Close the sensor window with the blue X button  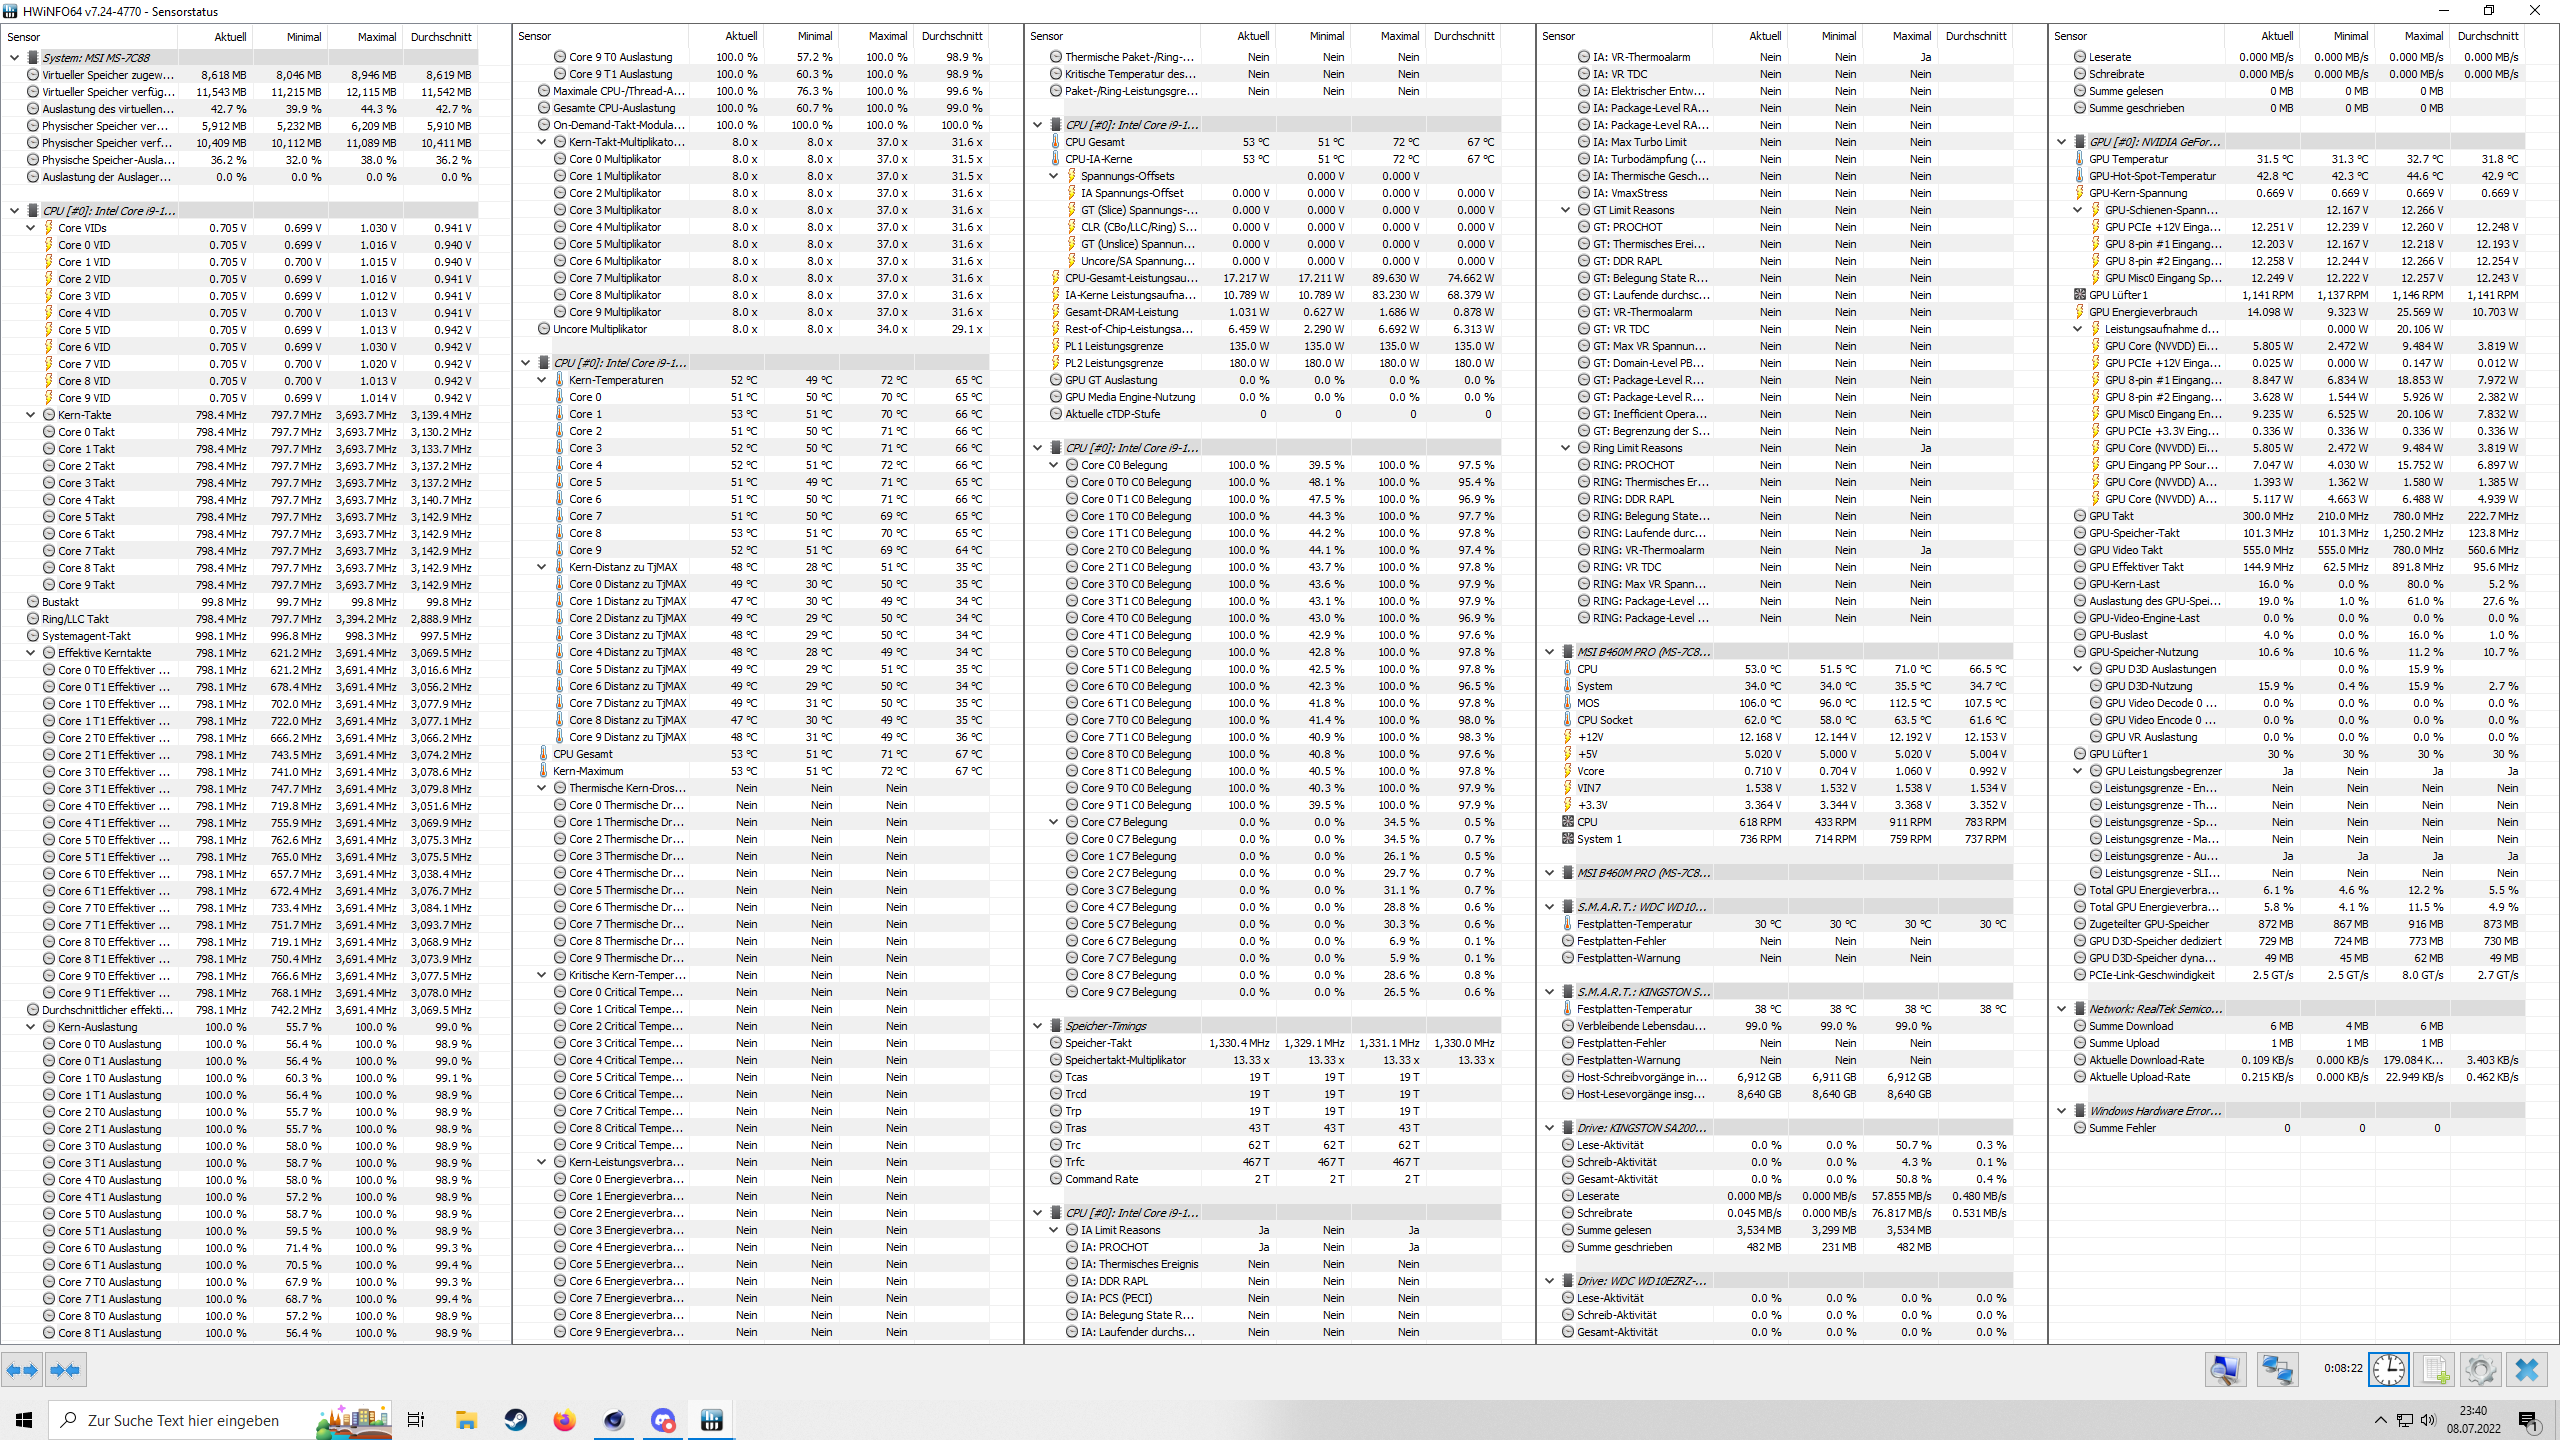[2530, 1370]
